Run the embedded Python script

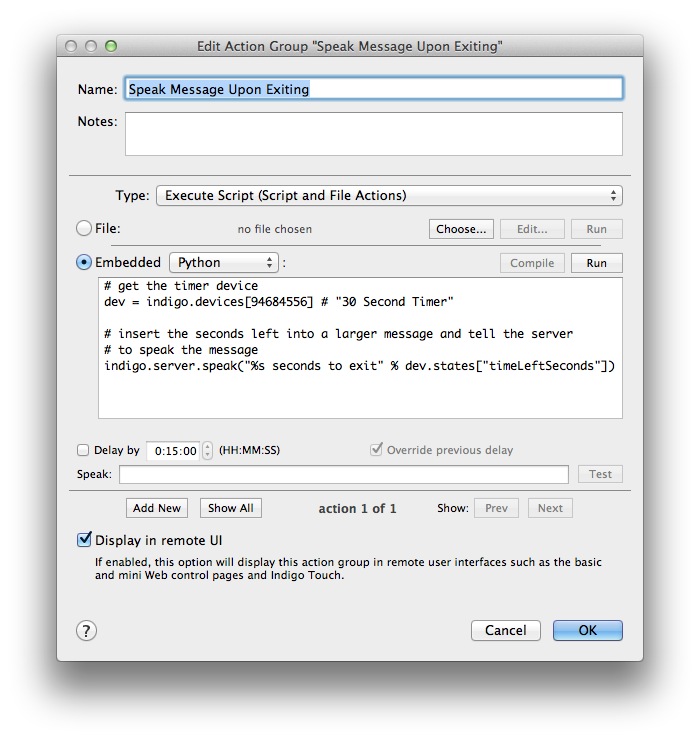[x=597, y=263]
